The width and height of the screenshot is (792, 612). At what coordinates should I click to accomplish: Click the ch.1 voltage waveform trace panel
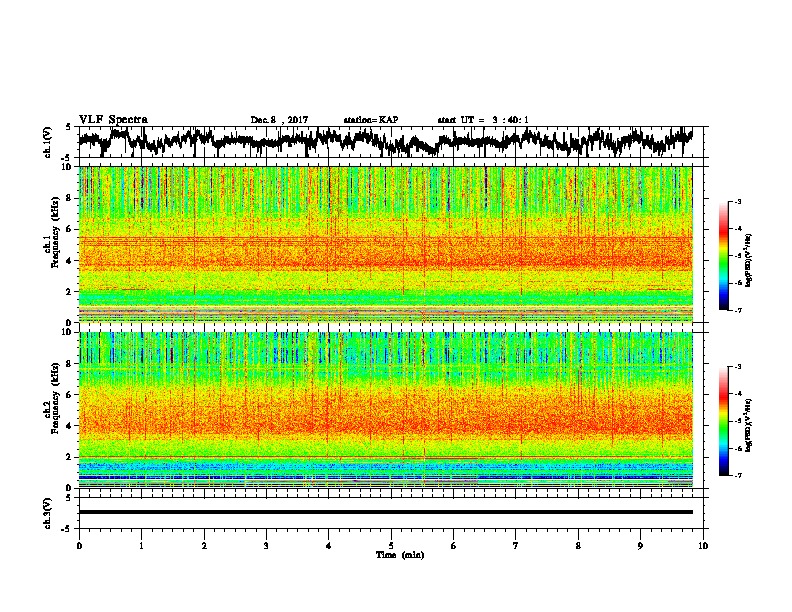pos(393,142)
